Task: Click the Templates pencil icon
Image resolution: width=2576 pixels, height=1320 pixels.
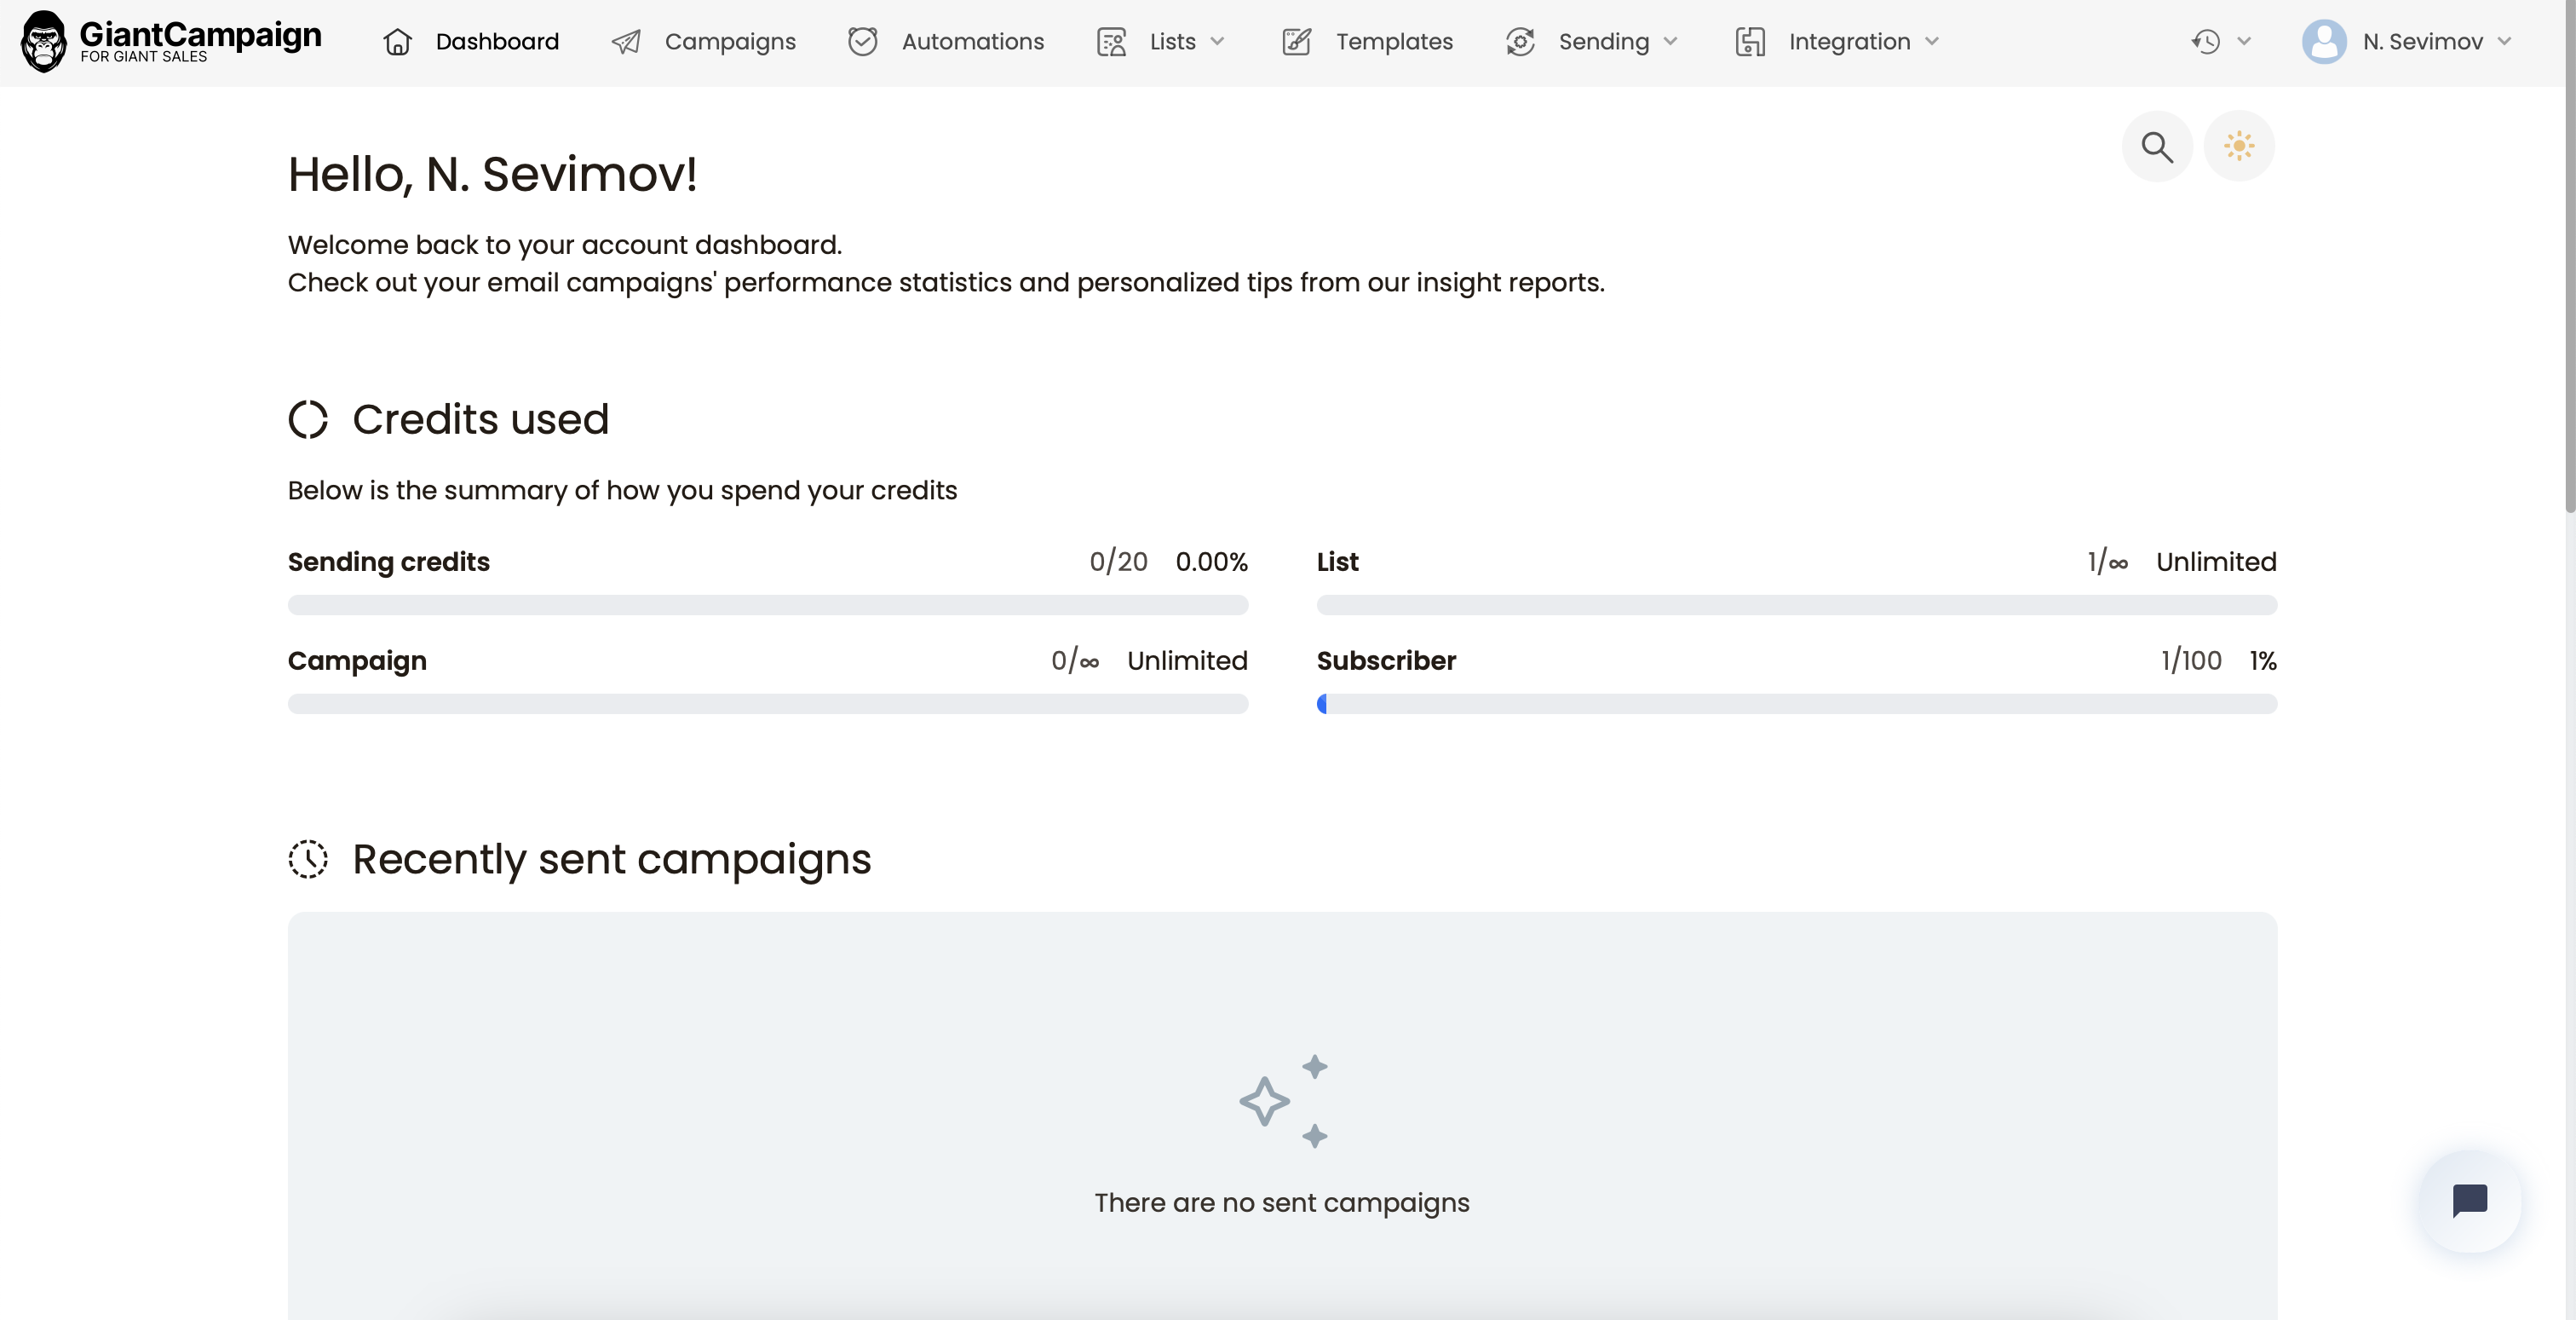Action: (x=1297, y=42)
